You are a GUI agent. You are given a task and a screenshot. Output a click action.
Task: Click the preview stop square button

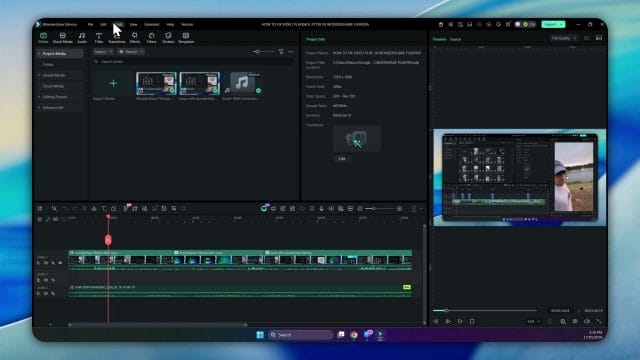click(x=472, y=321)
